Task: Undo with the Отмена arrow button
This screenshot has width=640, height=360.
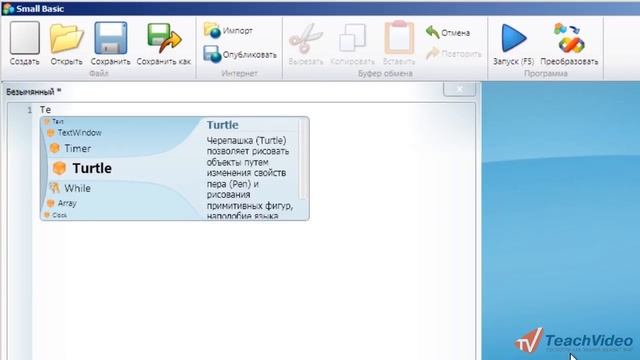Action: [448, 32]
